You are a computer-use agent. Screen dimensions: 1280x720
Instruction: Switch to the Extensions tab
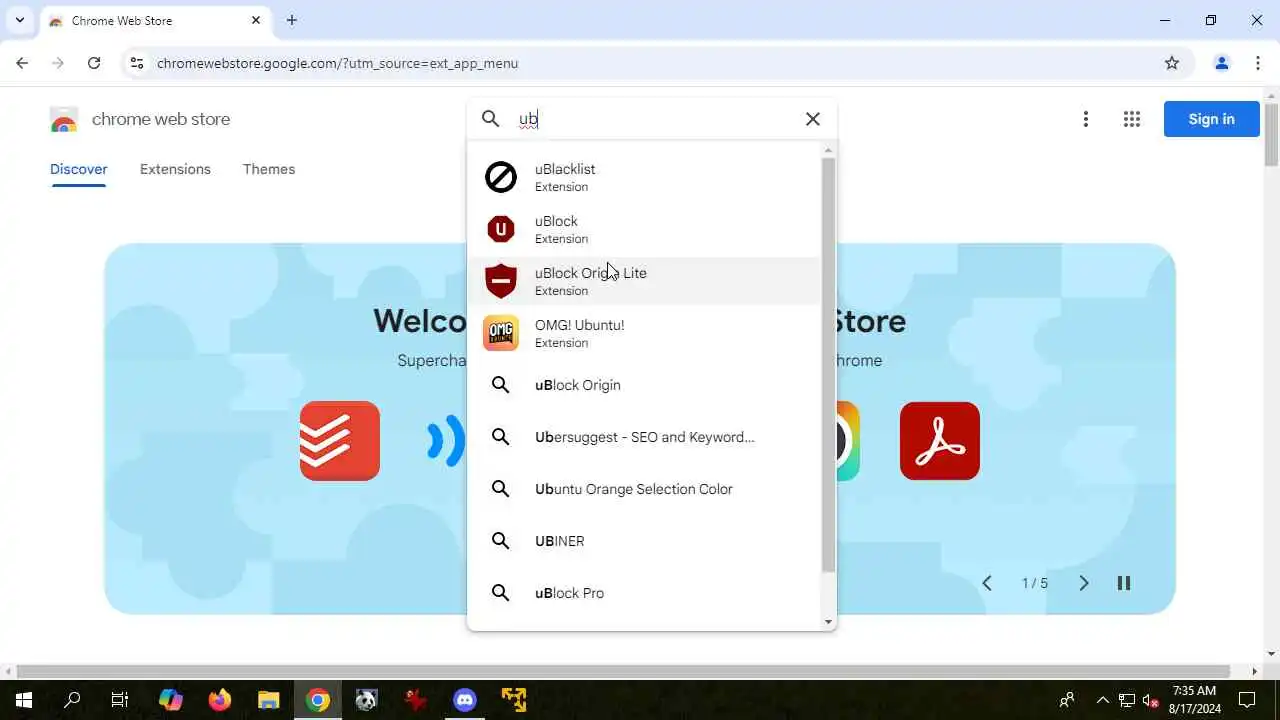coord(175,169)
